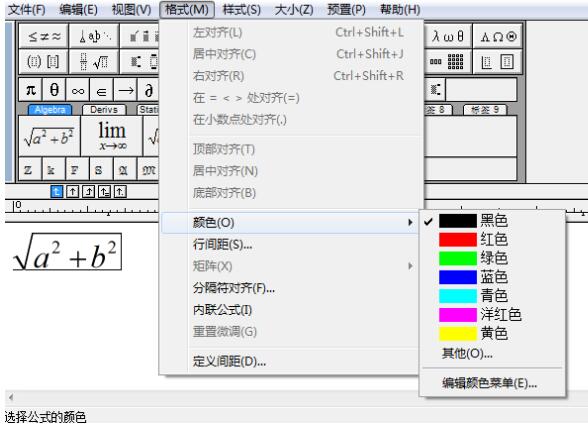Select the left-aligned tab stop icon

56,192
